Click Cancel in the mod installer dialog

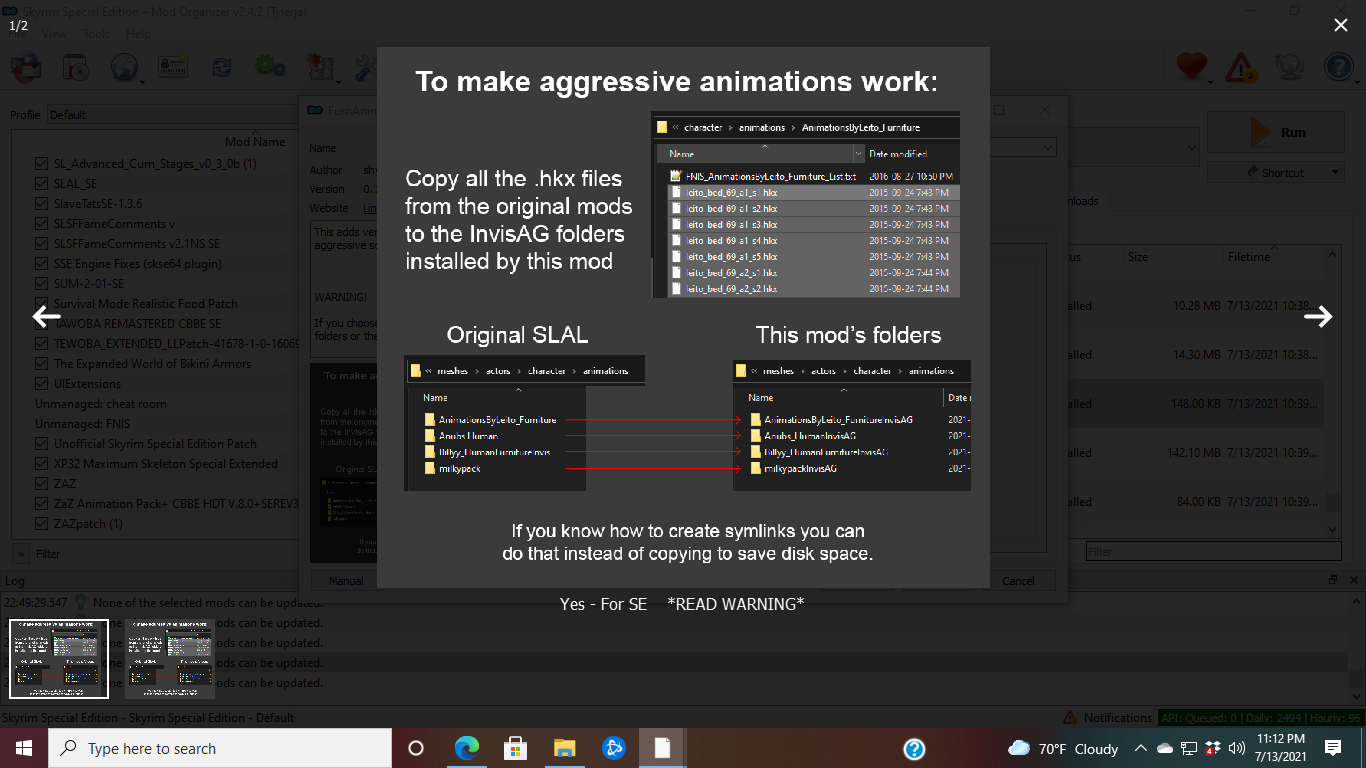coord(1018,581)
